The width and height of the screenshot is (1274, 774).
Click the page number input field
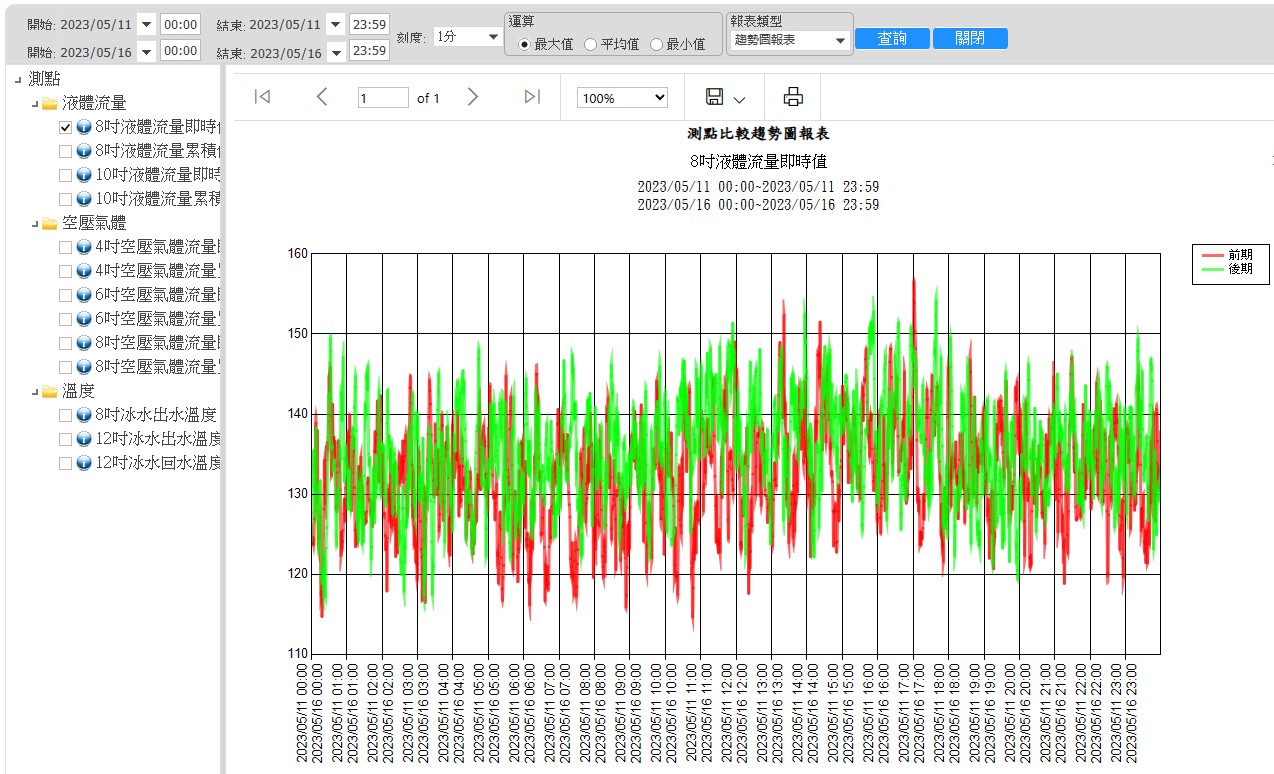(383, 98)
